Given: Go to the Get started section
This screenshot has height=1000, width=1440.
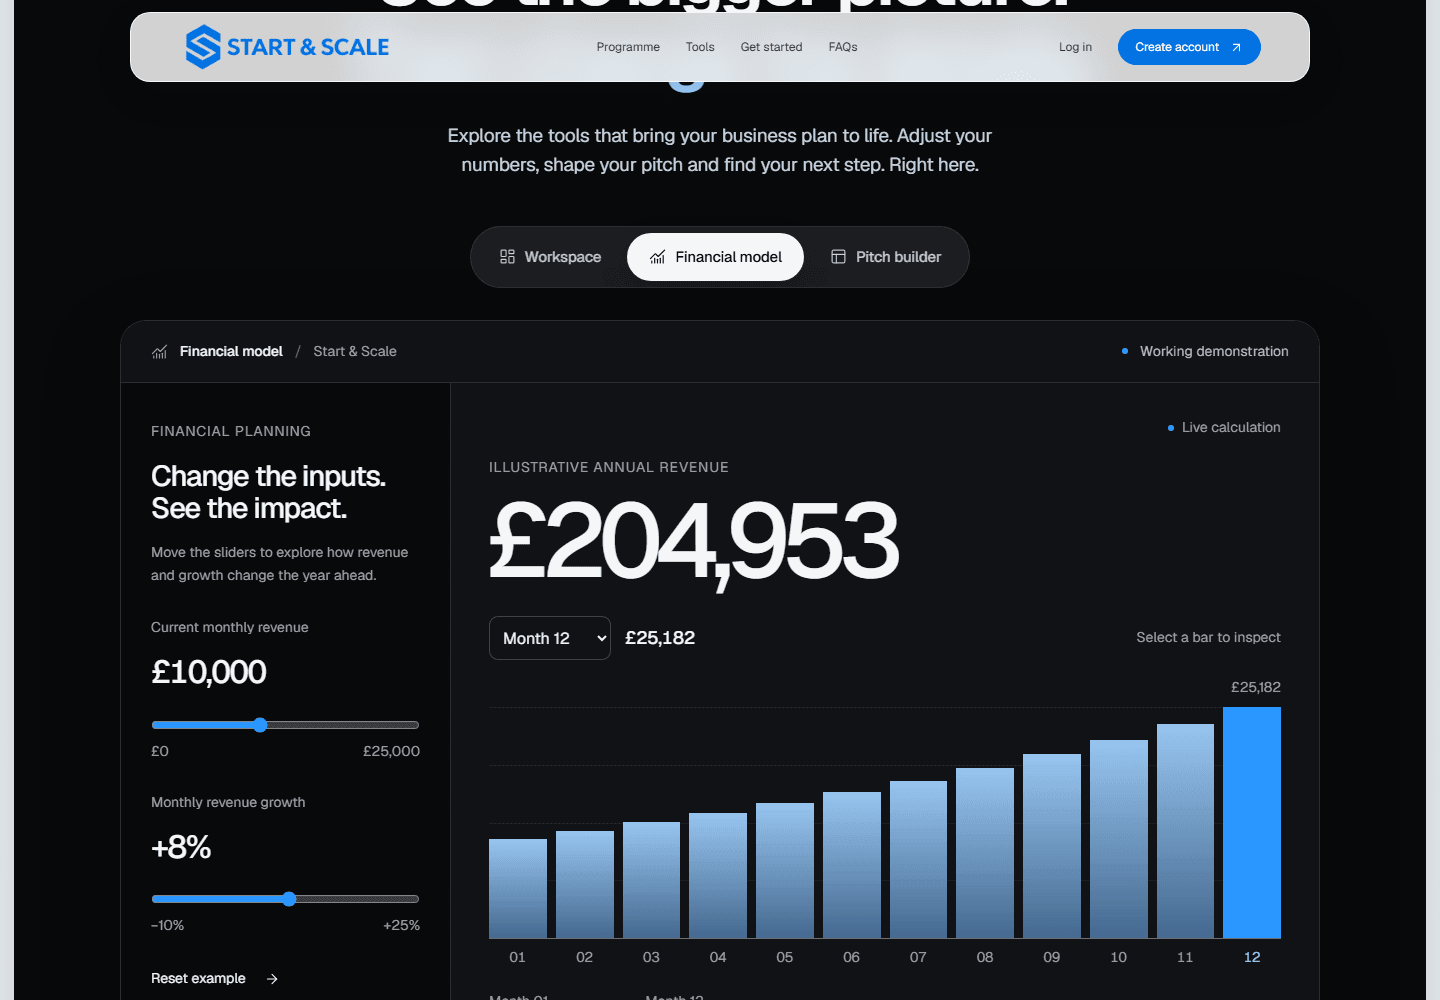Looking at the screenshot, I should (771, 47).
